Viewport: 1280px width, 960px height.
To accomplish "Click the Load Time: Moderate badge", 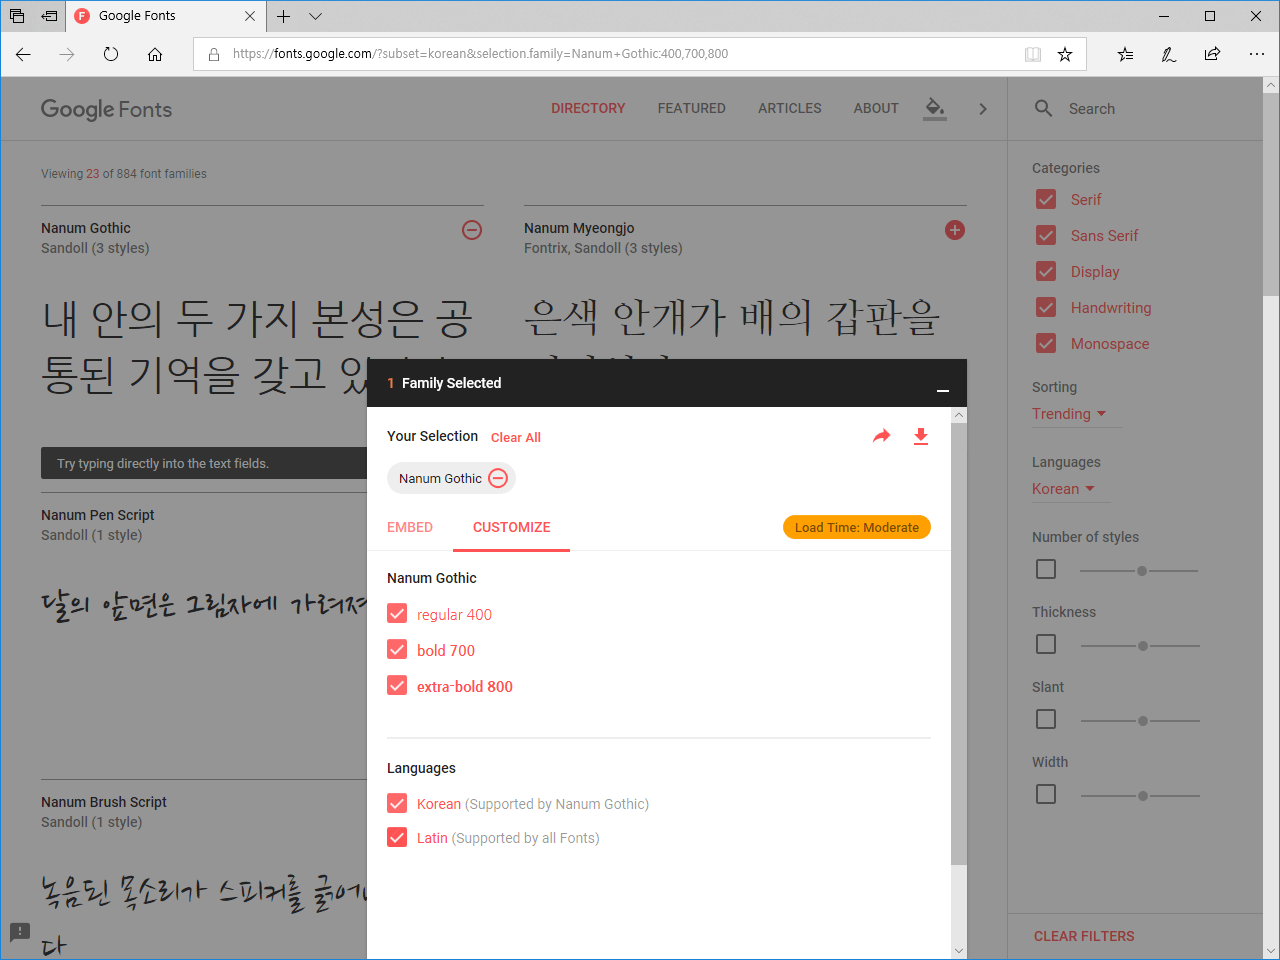I will (857, 527).
